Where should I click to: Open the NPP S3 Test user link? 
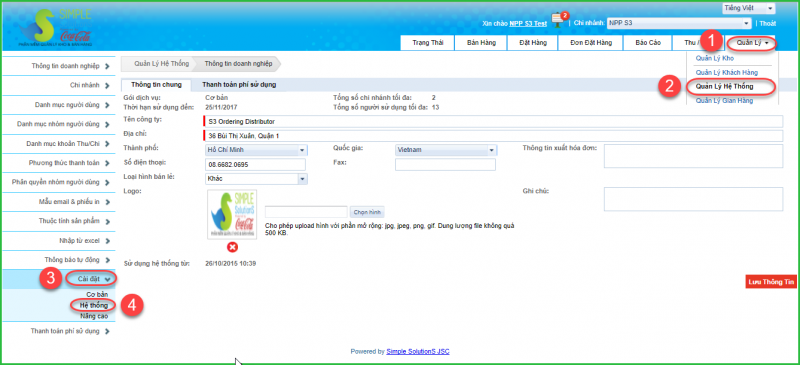(528, 23)
